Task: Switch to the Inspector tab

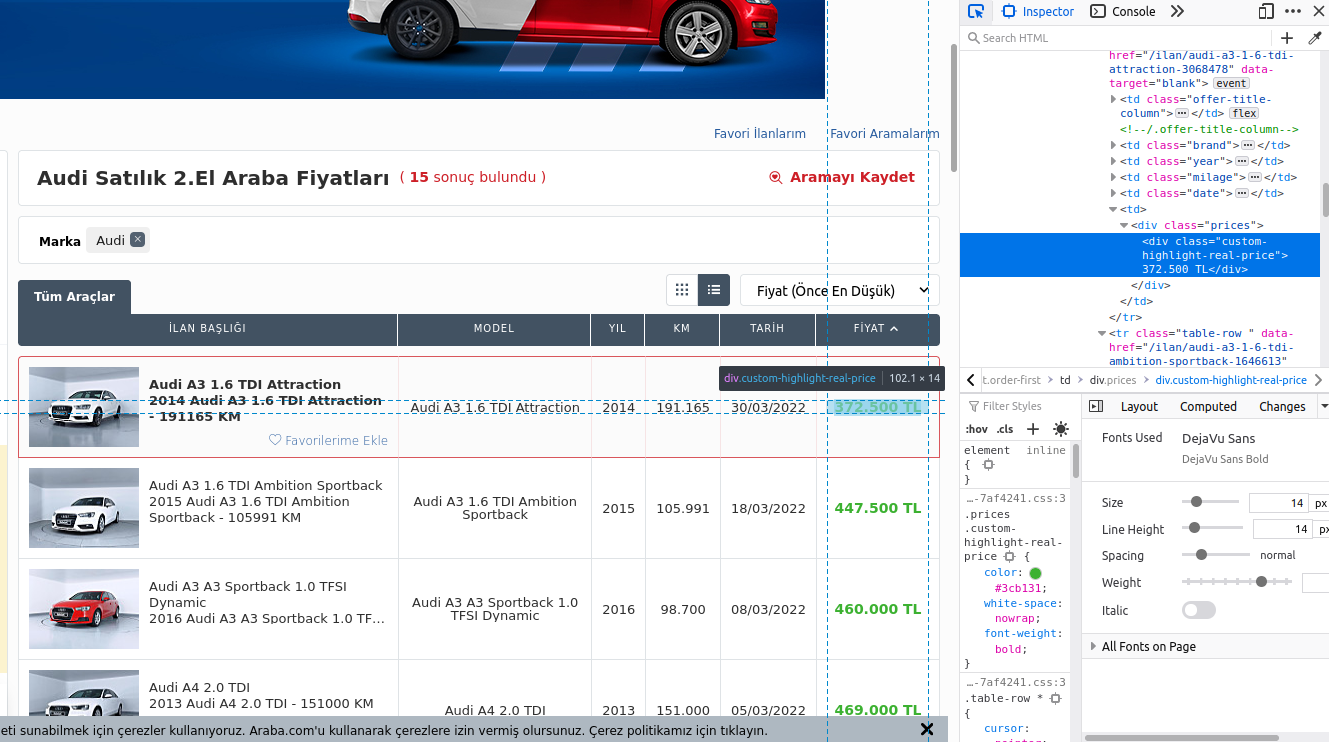Action: (1037, 12)
